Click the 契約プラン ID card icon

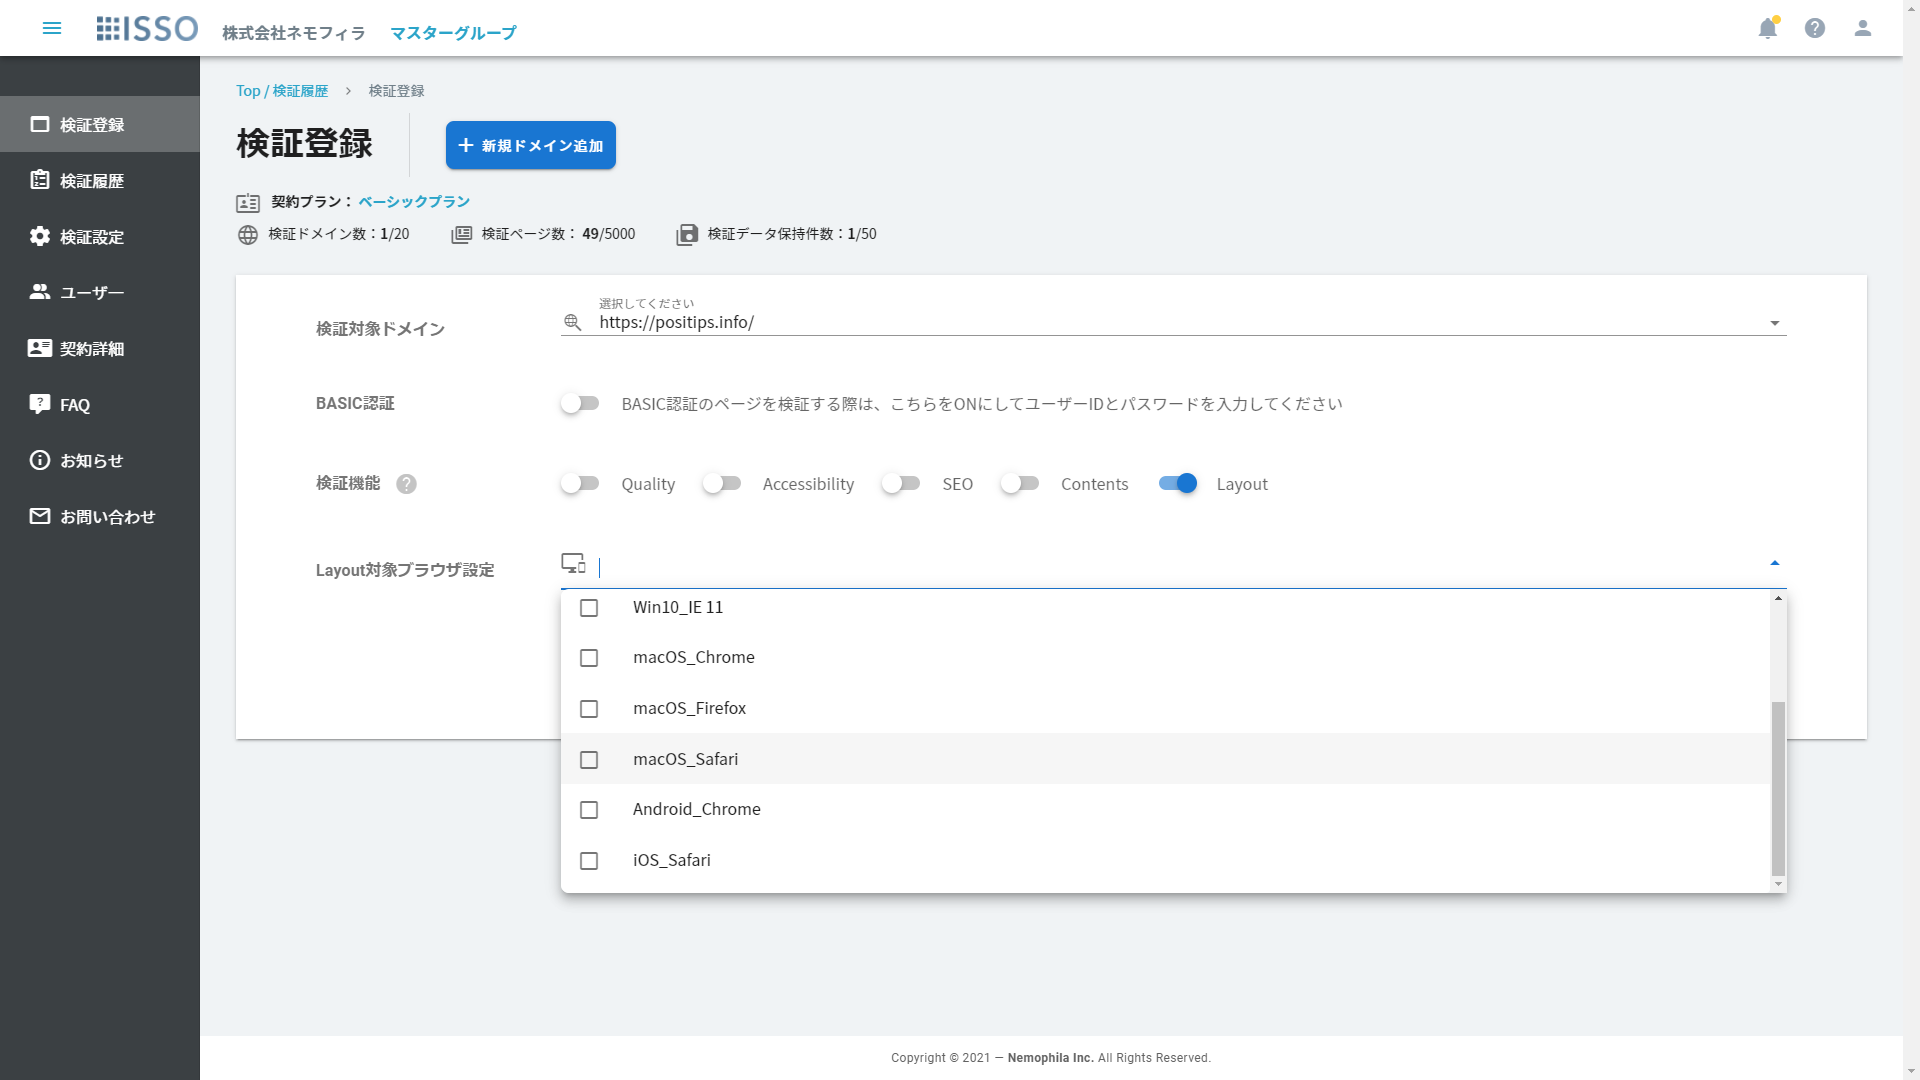tap(248, 203)
